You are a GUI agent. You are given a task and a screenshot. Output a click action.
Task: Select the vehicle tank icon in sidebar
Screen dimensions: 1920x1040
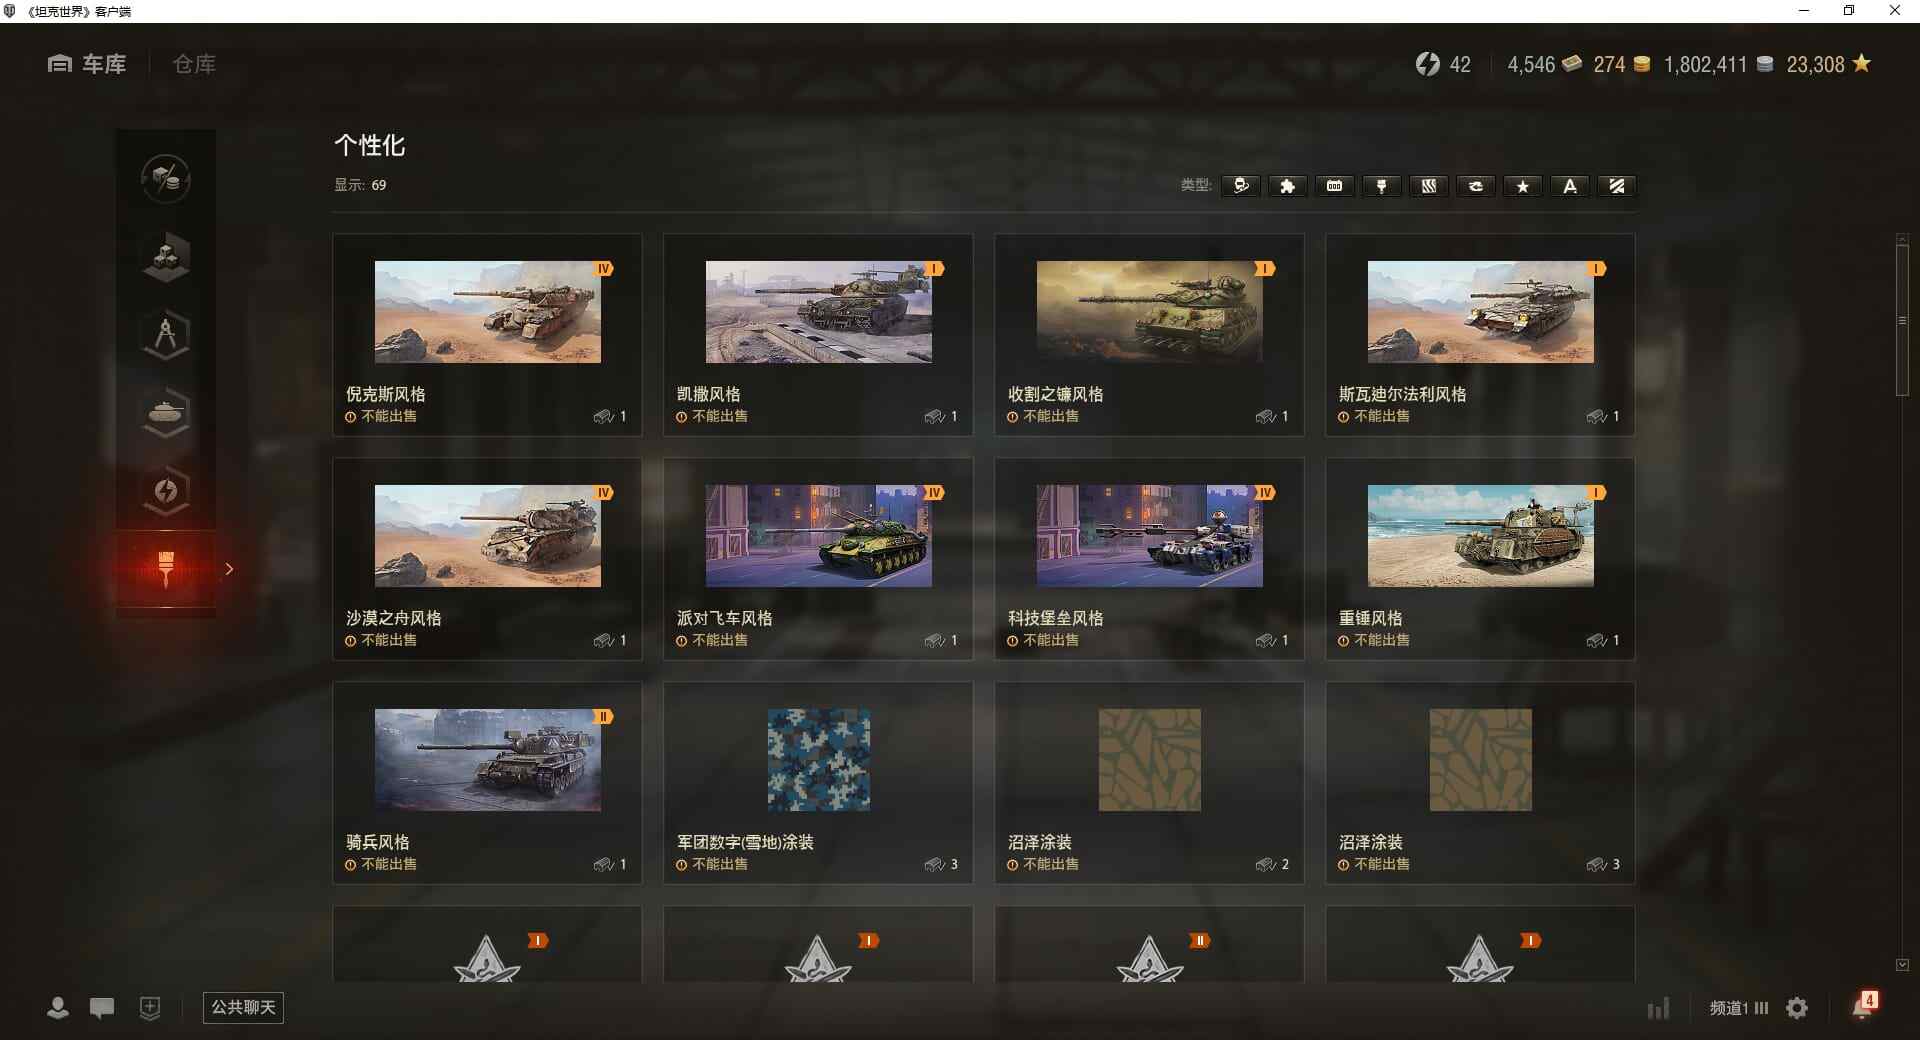coord(166,413)
